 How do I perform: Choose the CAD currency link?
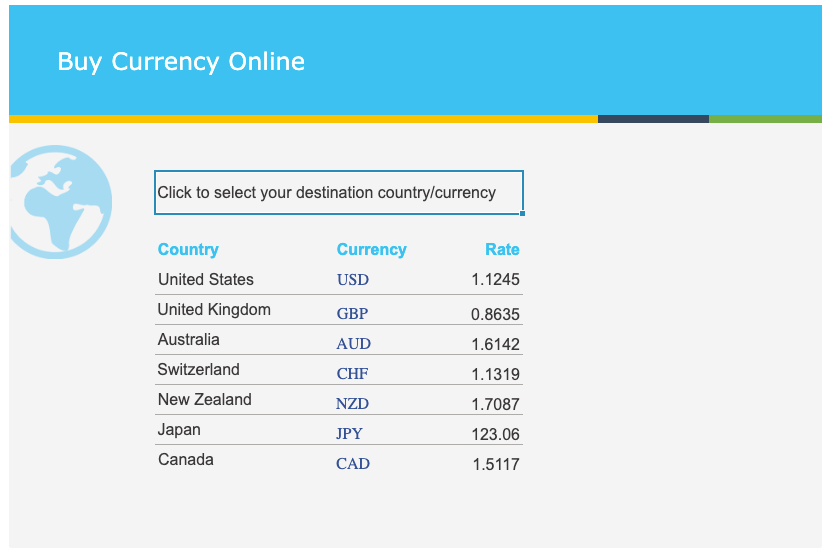tap(353, 464)
